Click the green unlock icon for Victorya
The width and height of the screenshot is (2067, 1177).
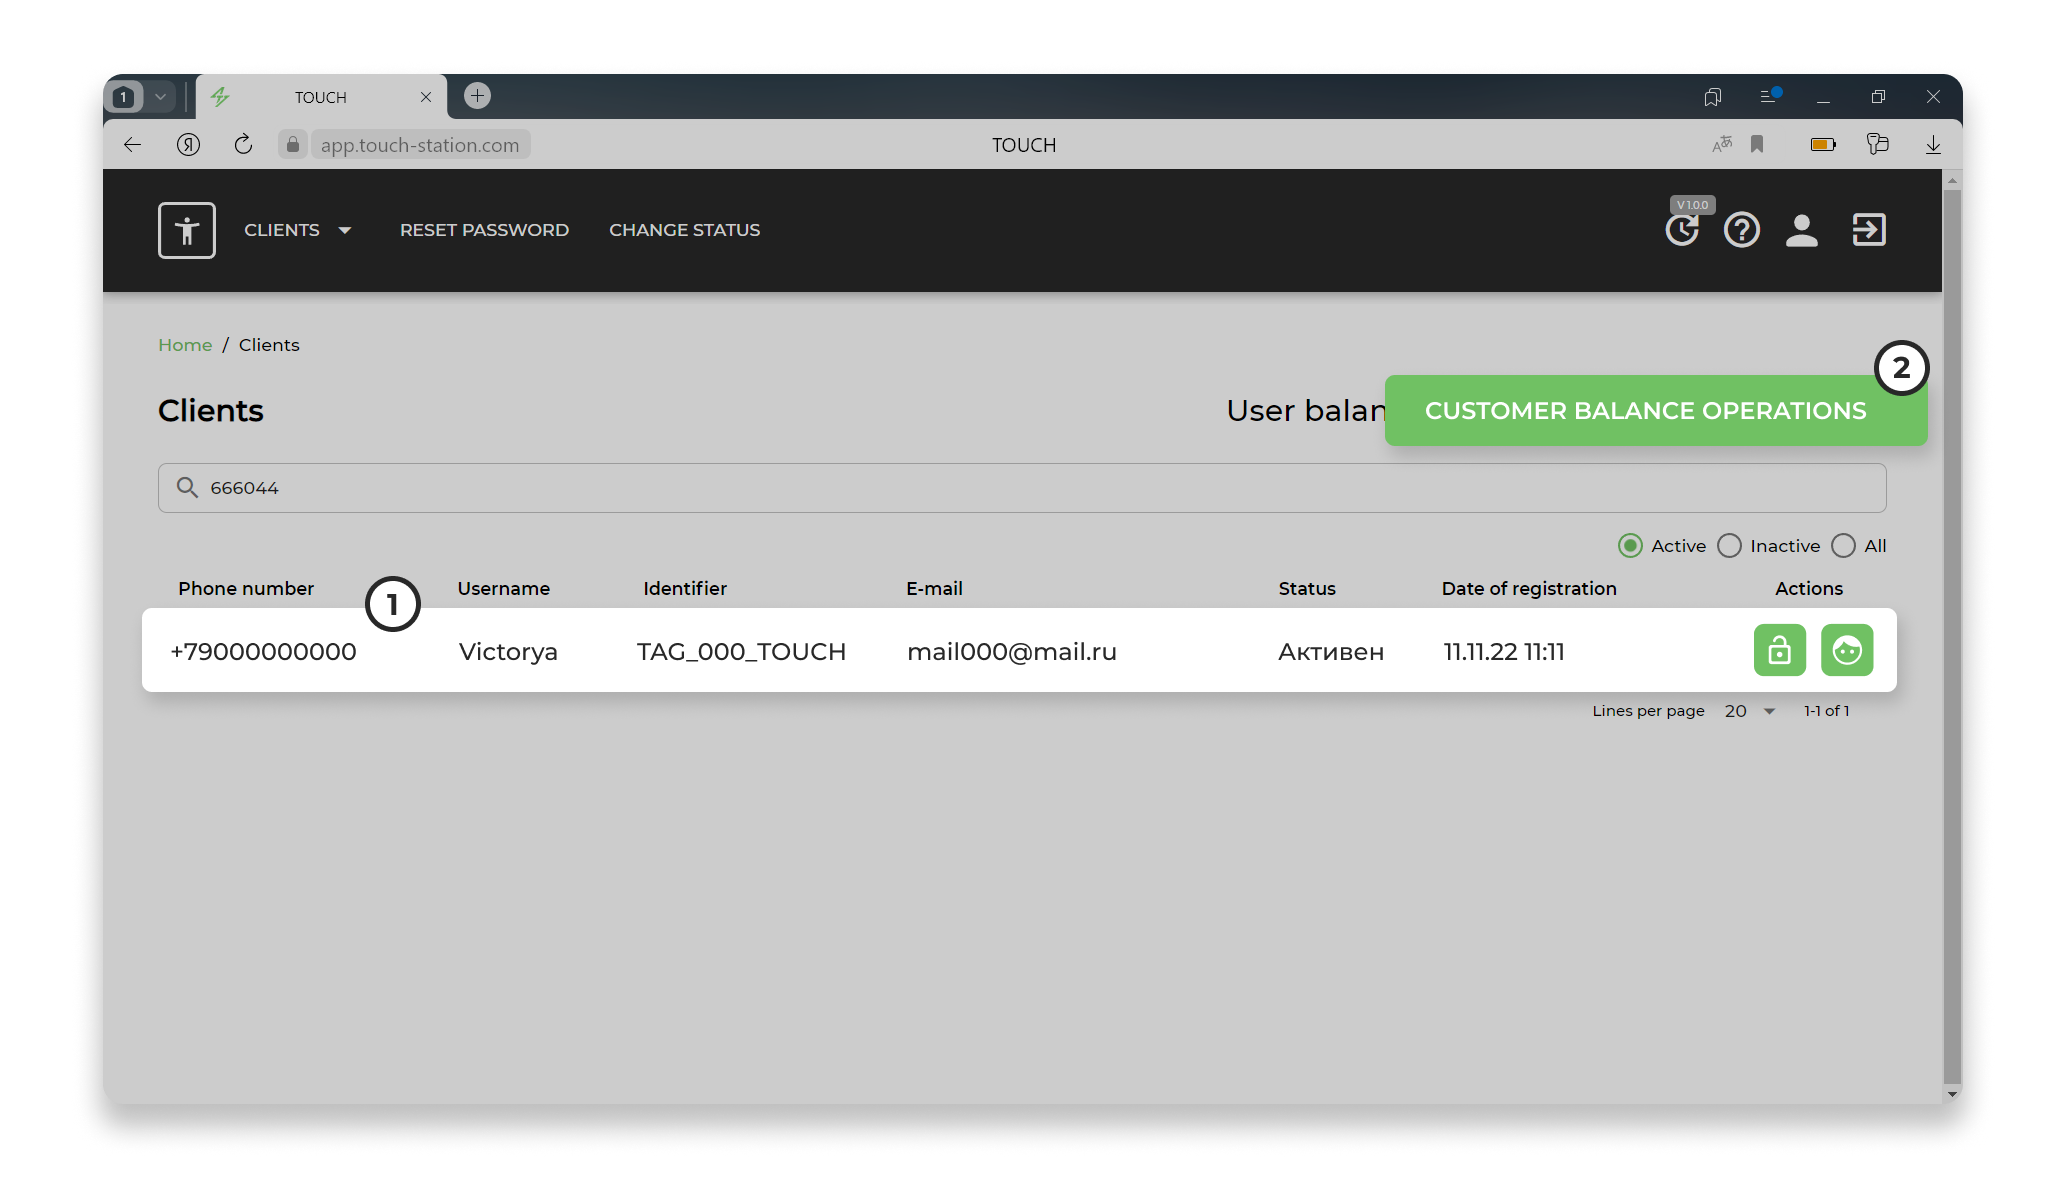click(x=1779, y=651)
